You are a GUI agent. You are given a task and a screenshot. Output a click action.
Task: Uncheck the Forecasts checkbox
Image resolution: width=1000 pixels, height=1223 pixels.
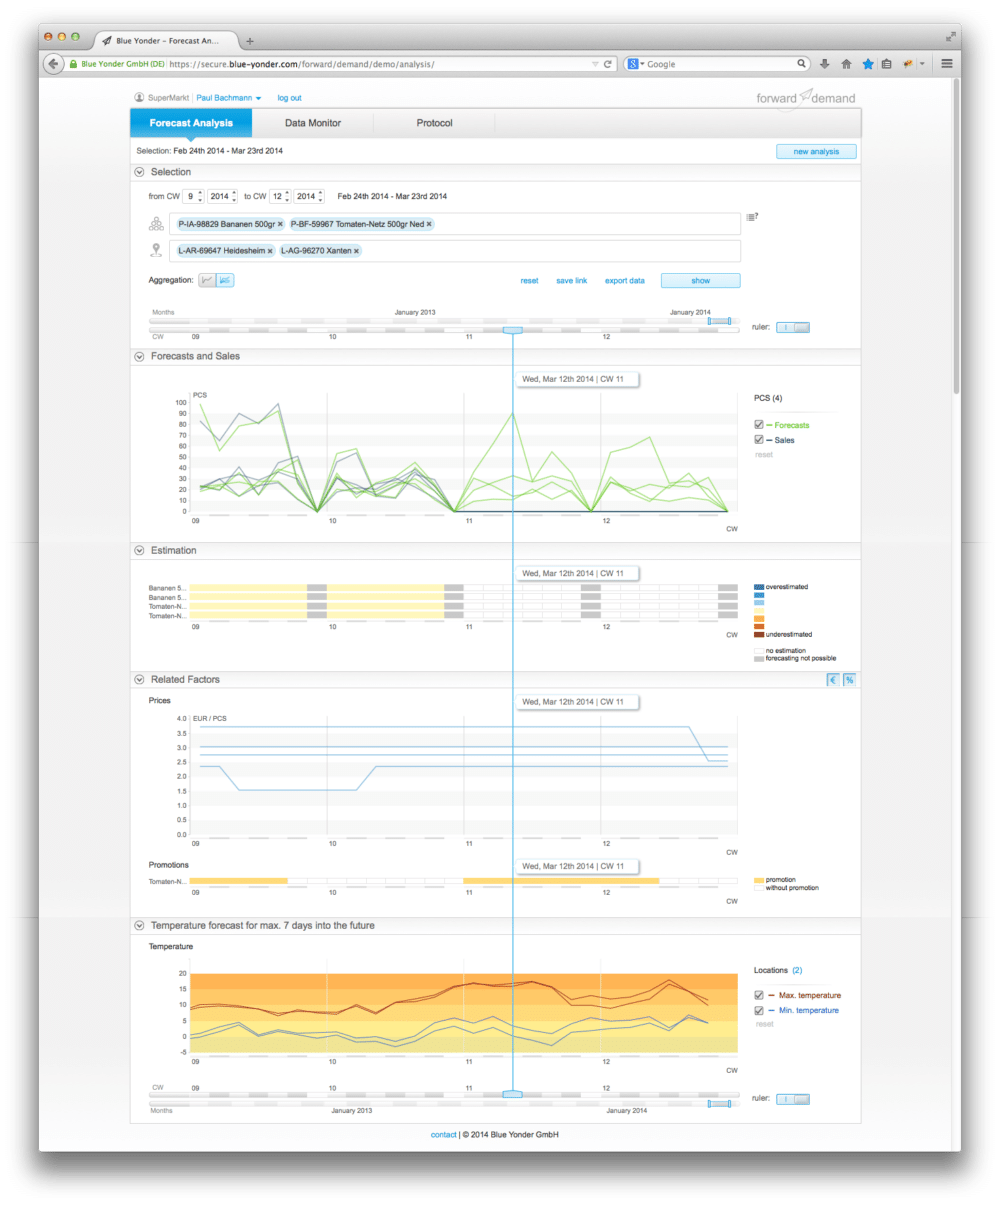pyautogui.click(x=759, y=425)
